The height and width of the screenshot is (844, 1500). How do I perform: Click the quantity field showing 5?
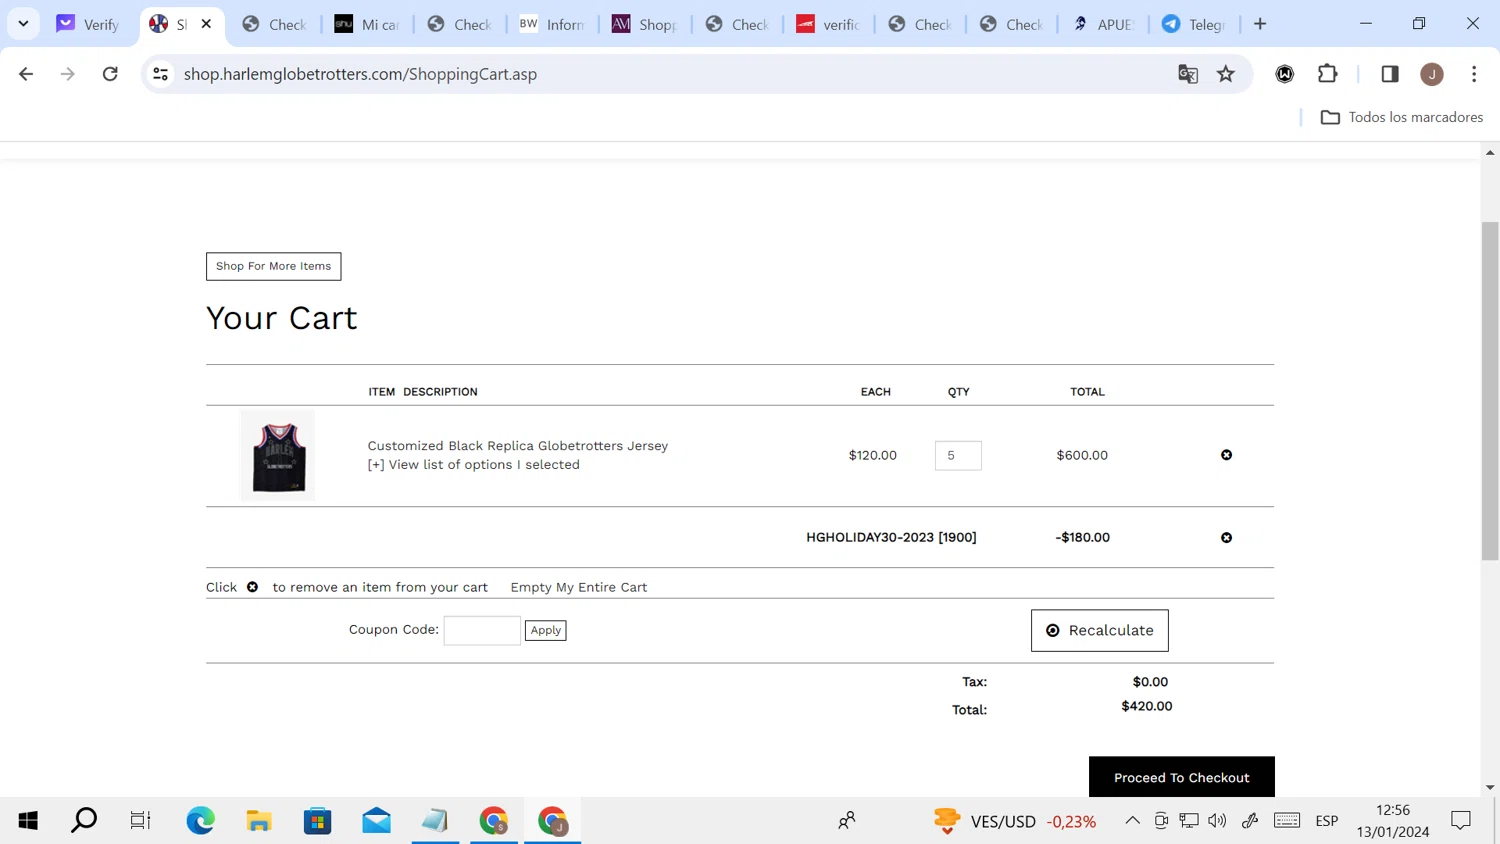(958, 455)
